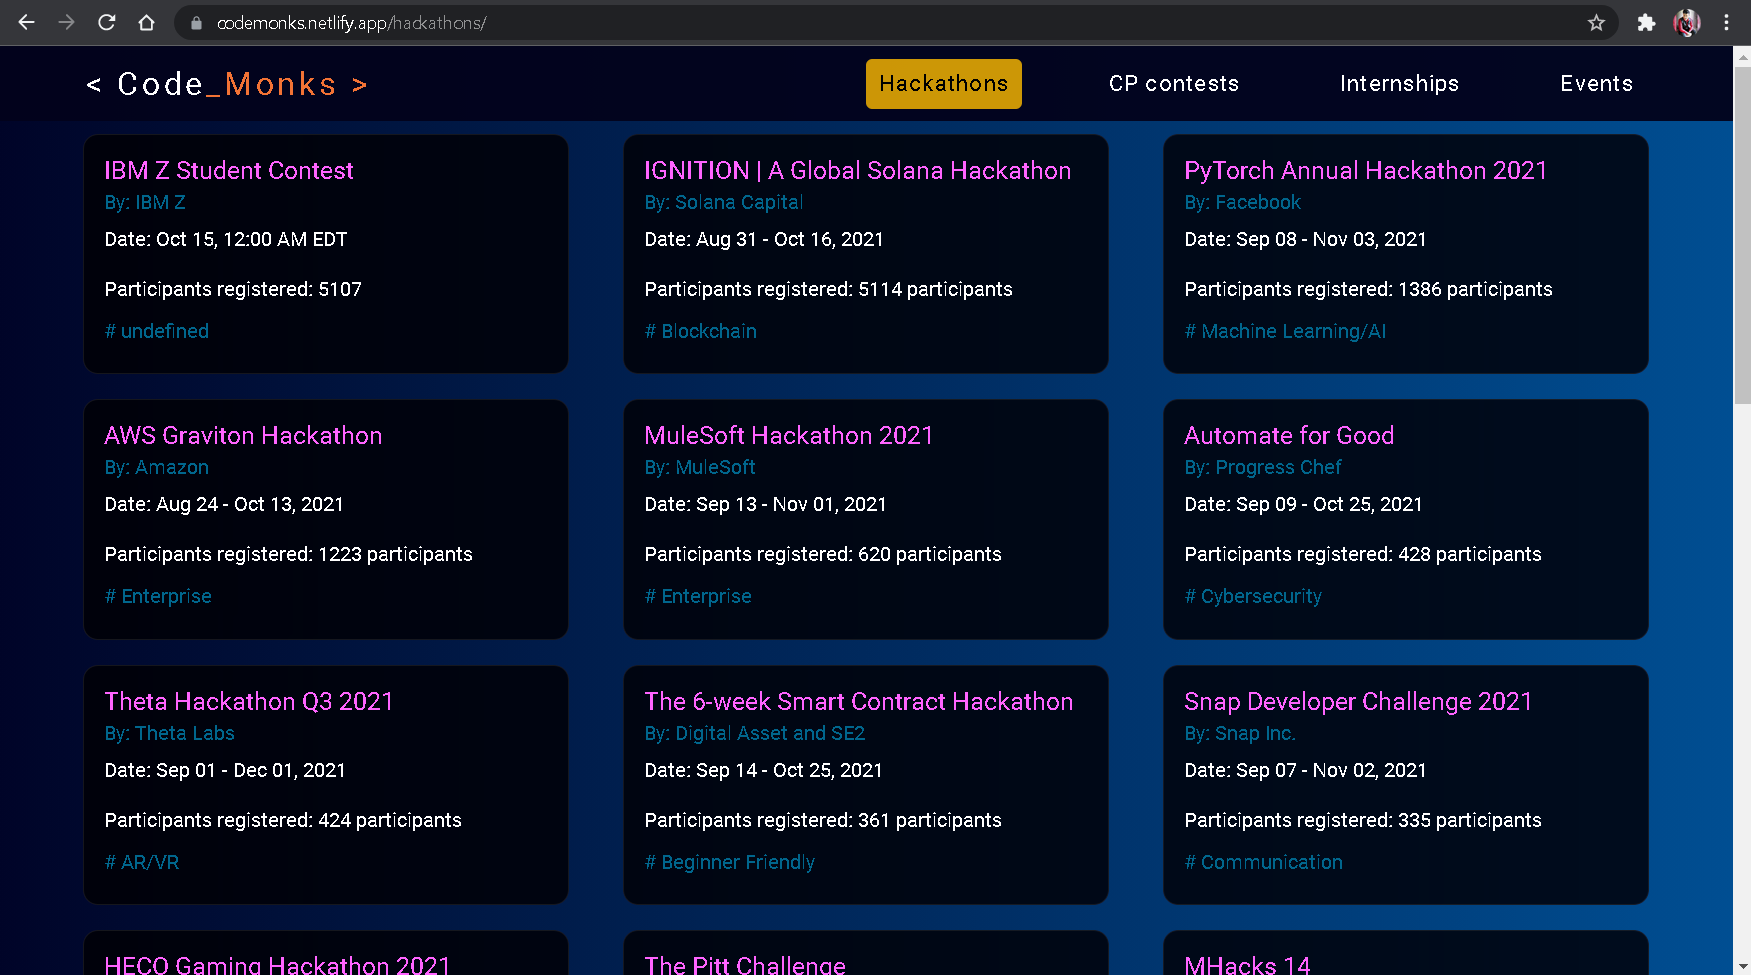Click the '# Communication' tag

pos(1264,862)
